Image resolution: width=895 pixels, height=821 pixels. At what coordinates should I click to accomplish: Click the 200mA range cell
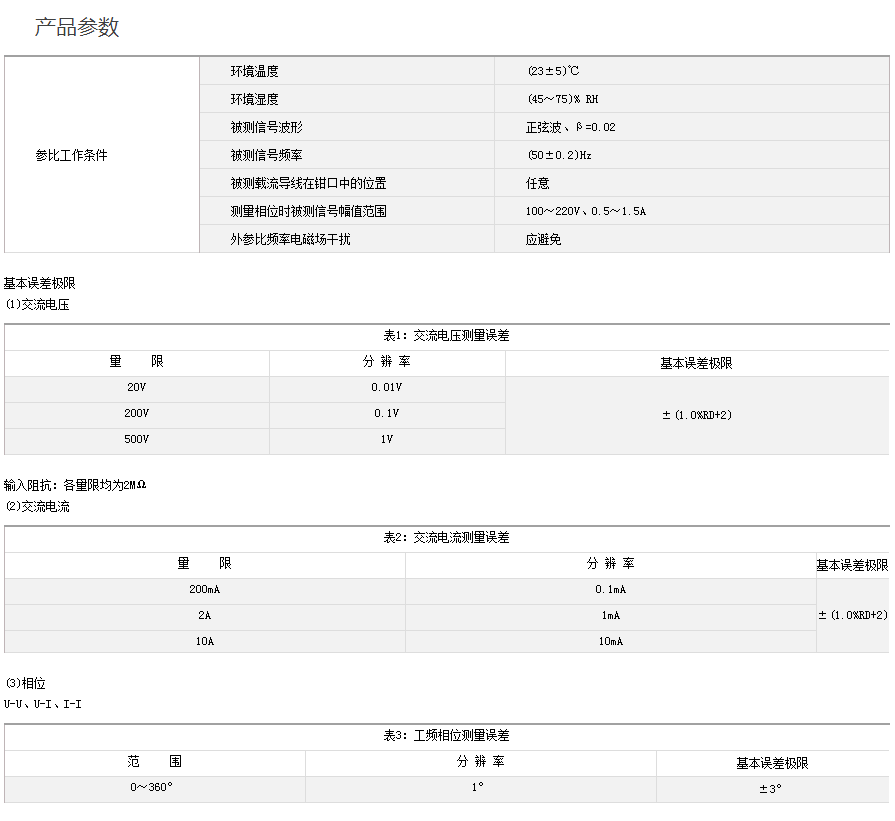click(204, 590)
